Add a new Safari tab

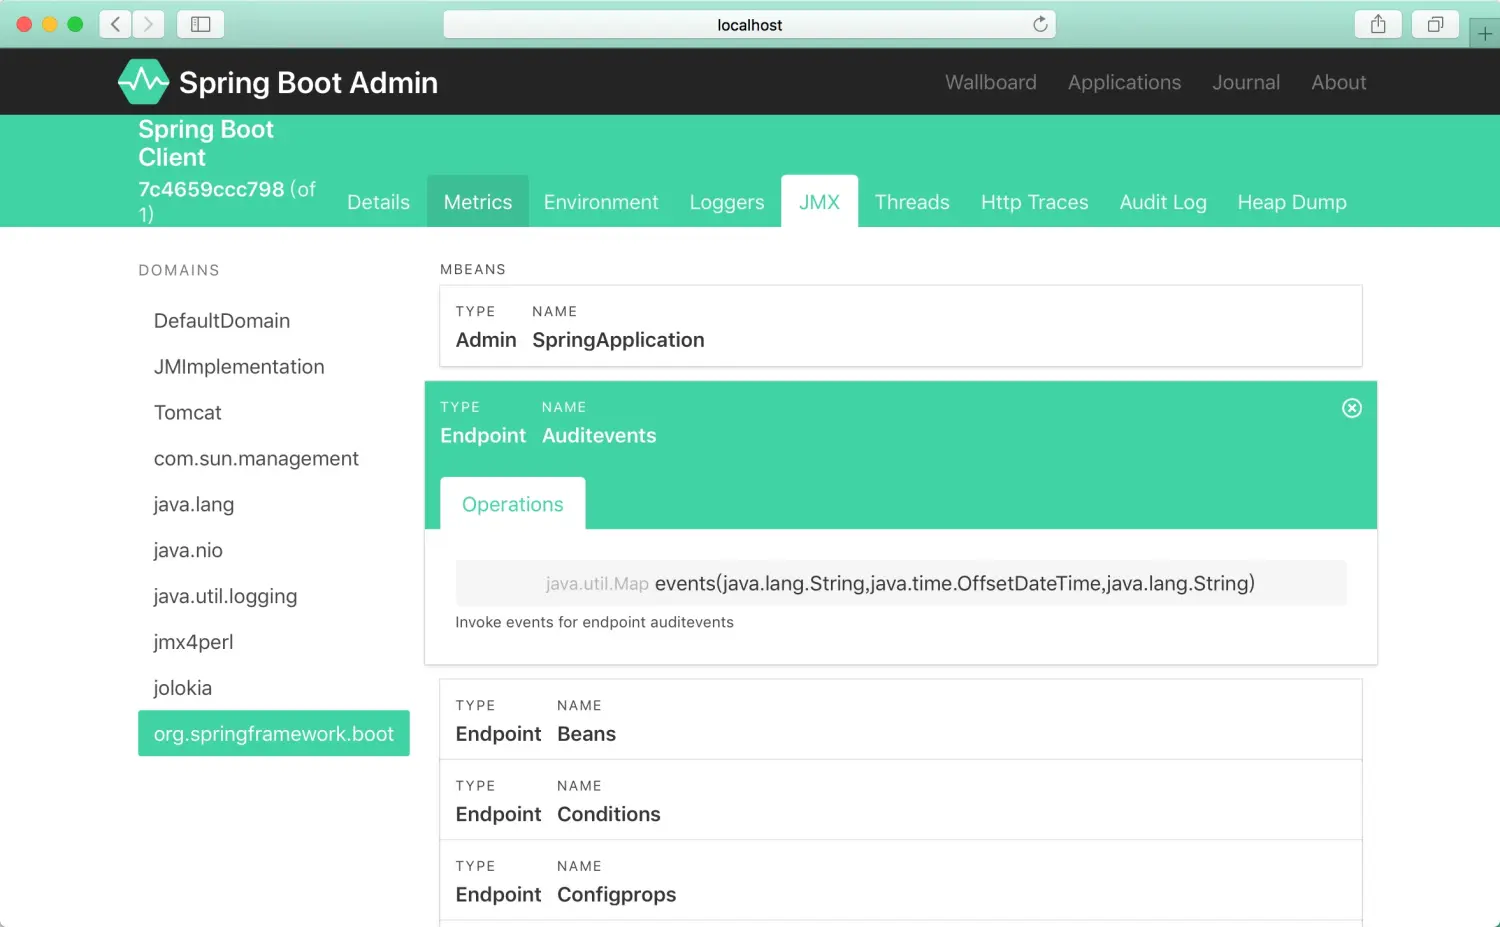point(1485,33)
